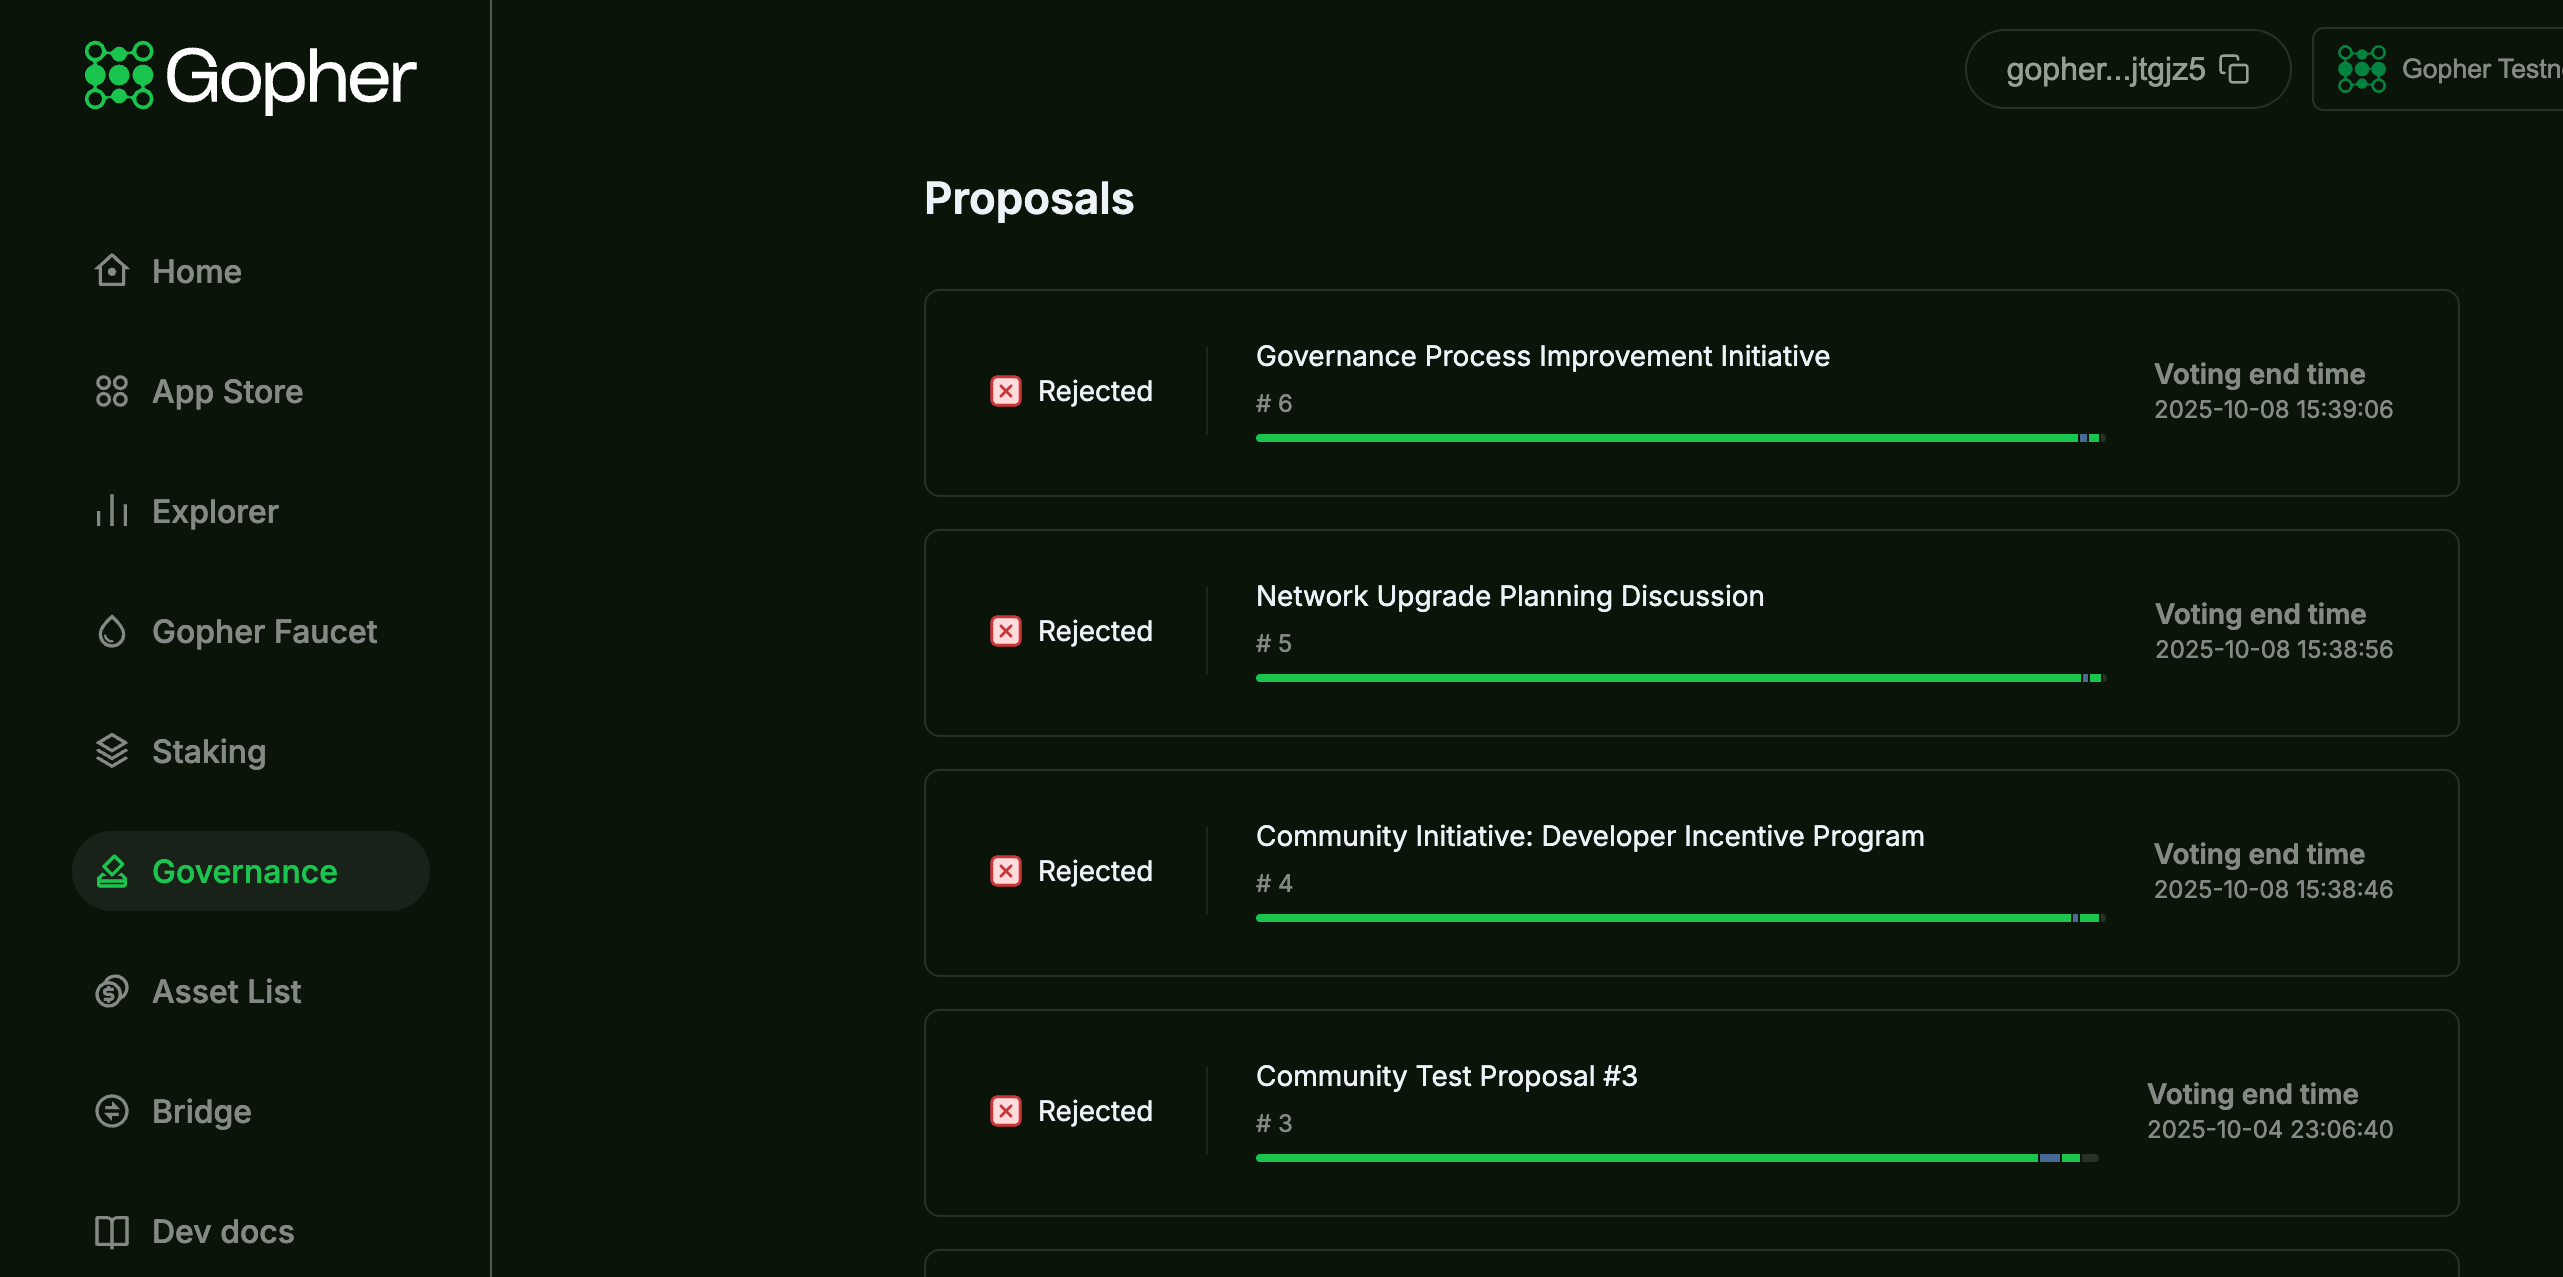Click the Explorer bar chart icon

[x=112, y=511]
